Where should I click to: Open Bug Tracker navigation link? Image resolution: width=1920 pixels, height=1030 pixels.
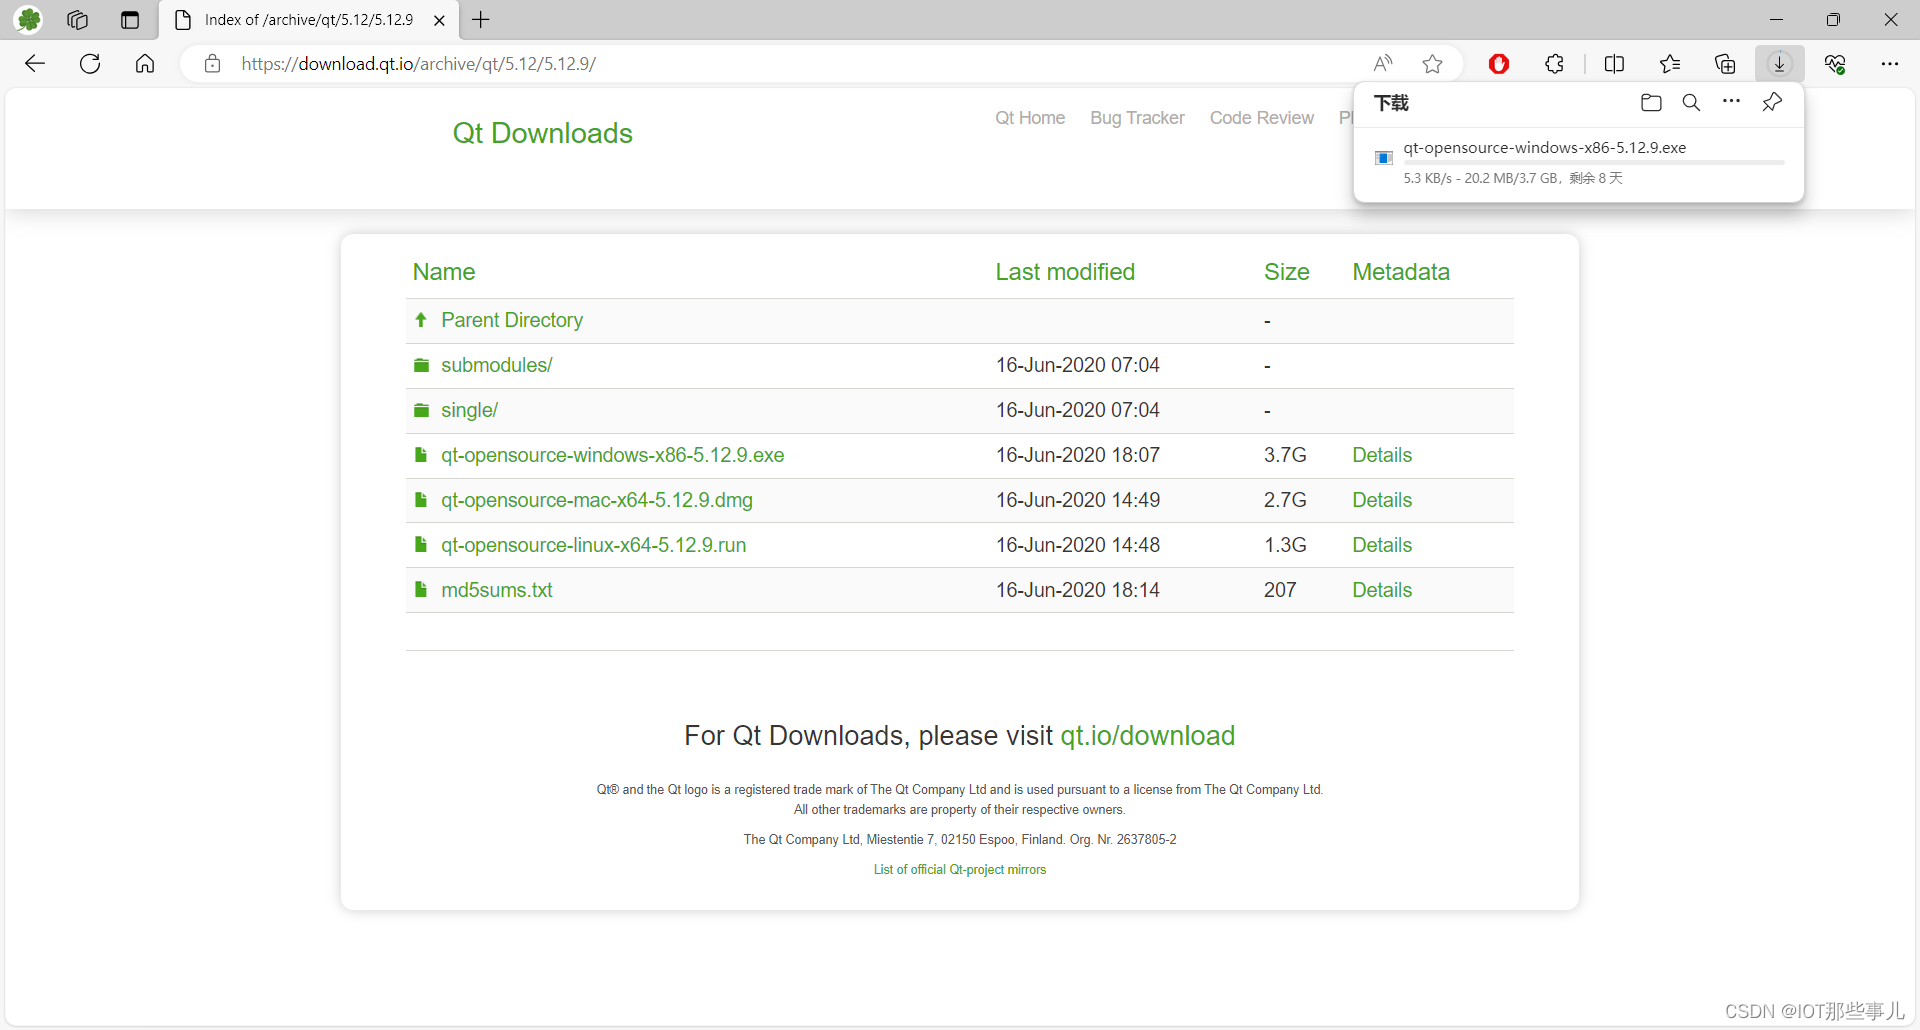1137,118
